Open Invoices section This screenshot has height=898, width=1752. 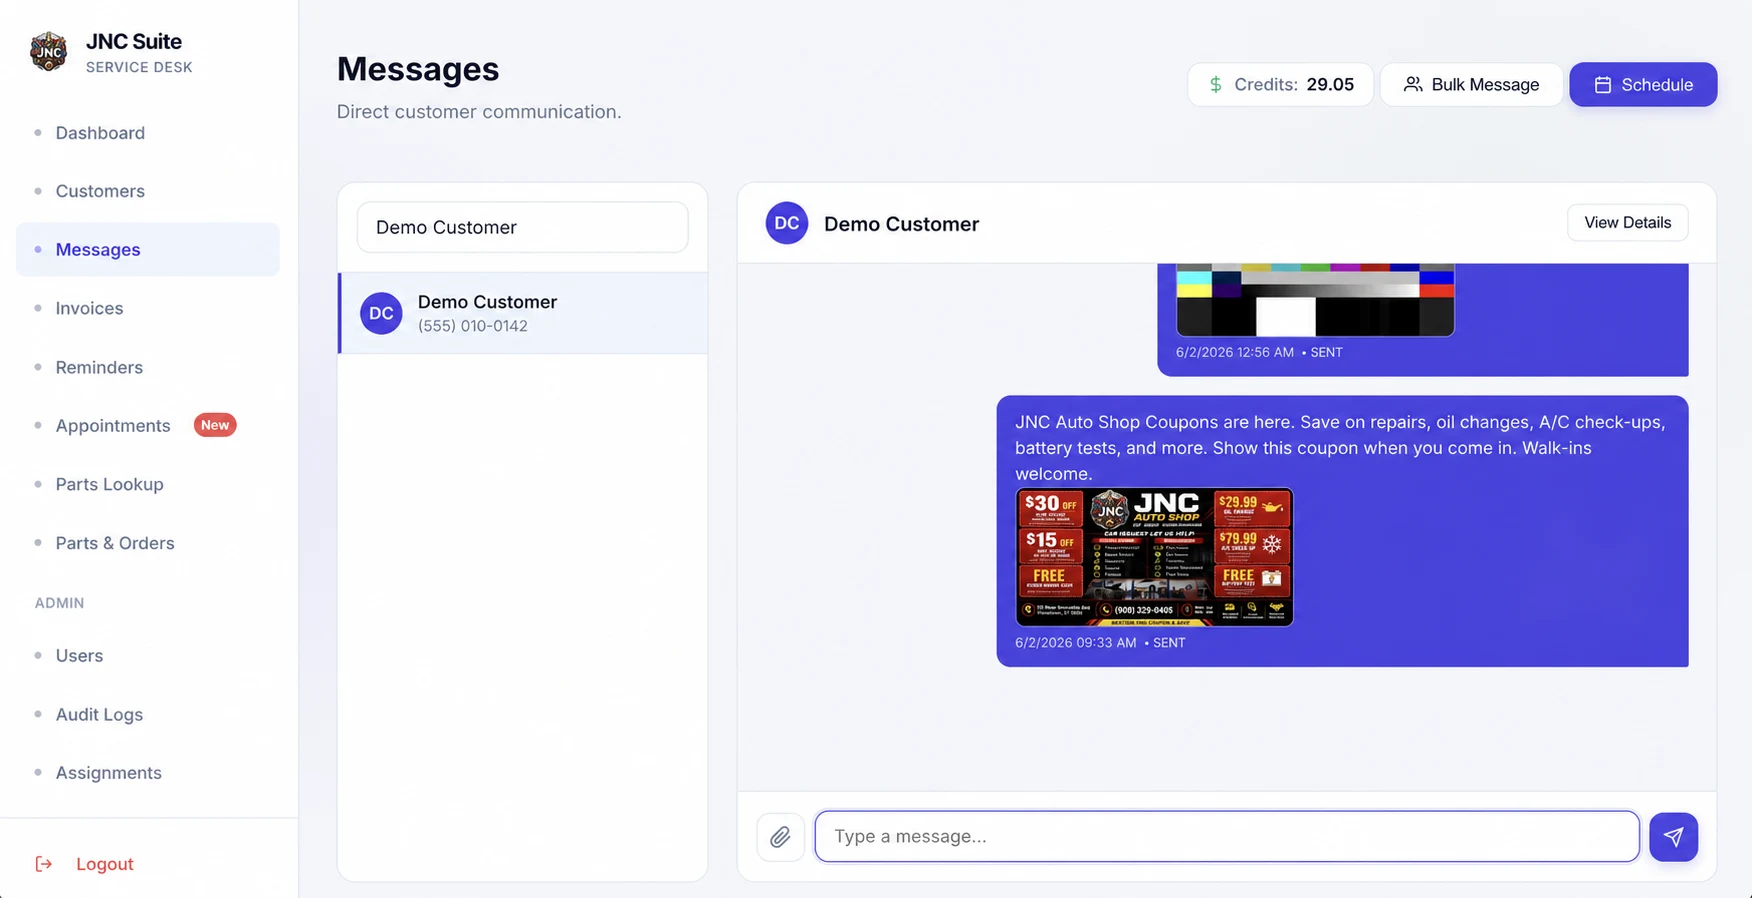pyautogui.click(x=89, y=308)
